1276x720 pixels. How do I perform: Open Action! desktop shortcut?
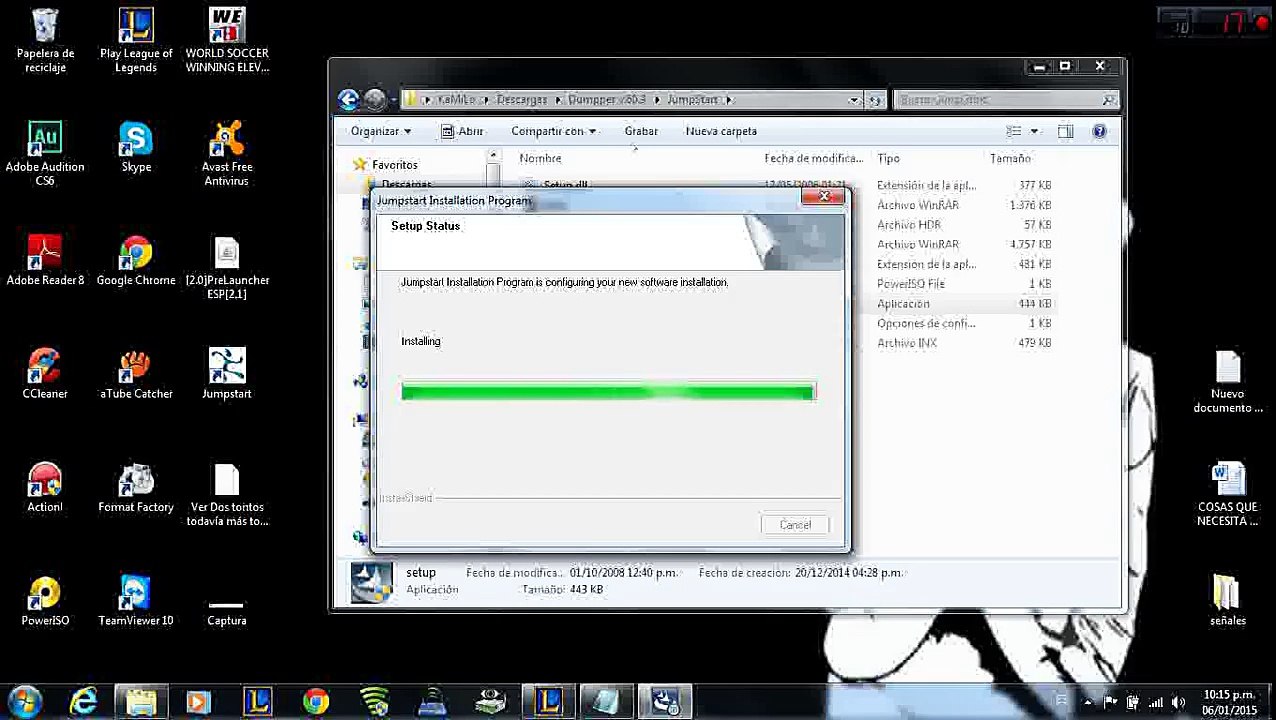click(x=45, y=488)
